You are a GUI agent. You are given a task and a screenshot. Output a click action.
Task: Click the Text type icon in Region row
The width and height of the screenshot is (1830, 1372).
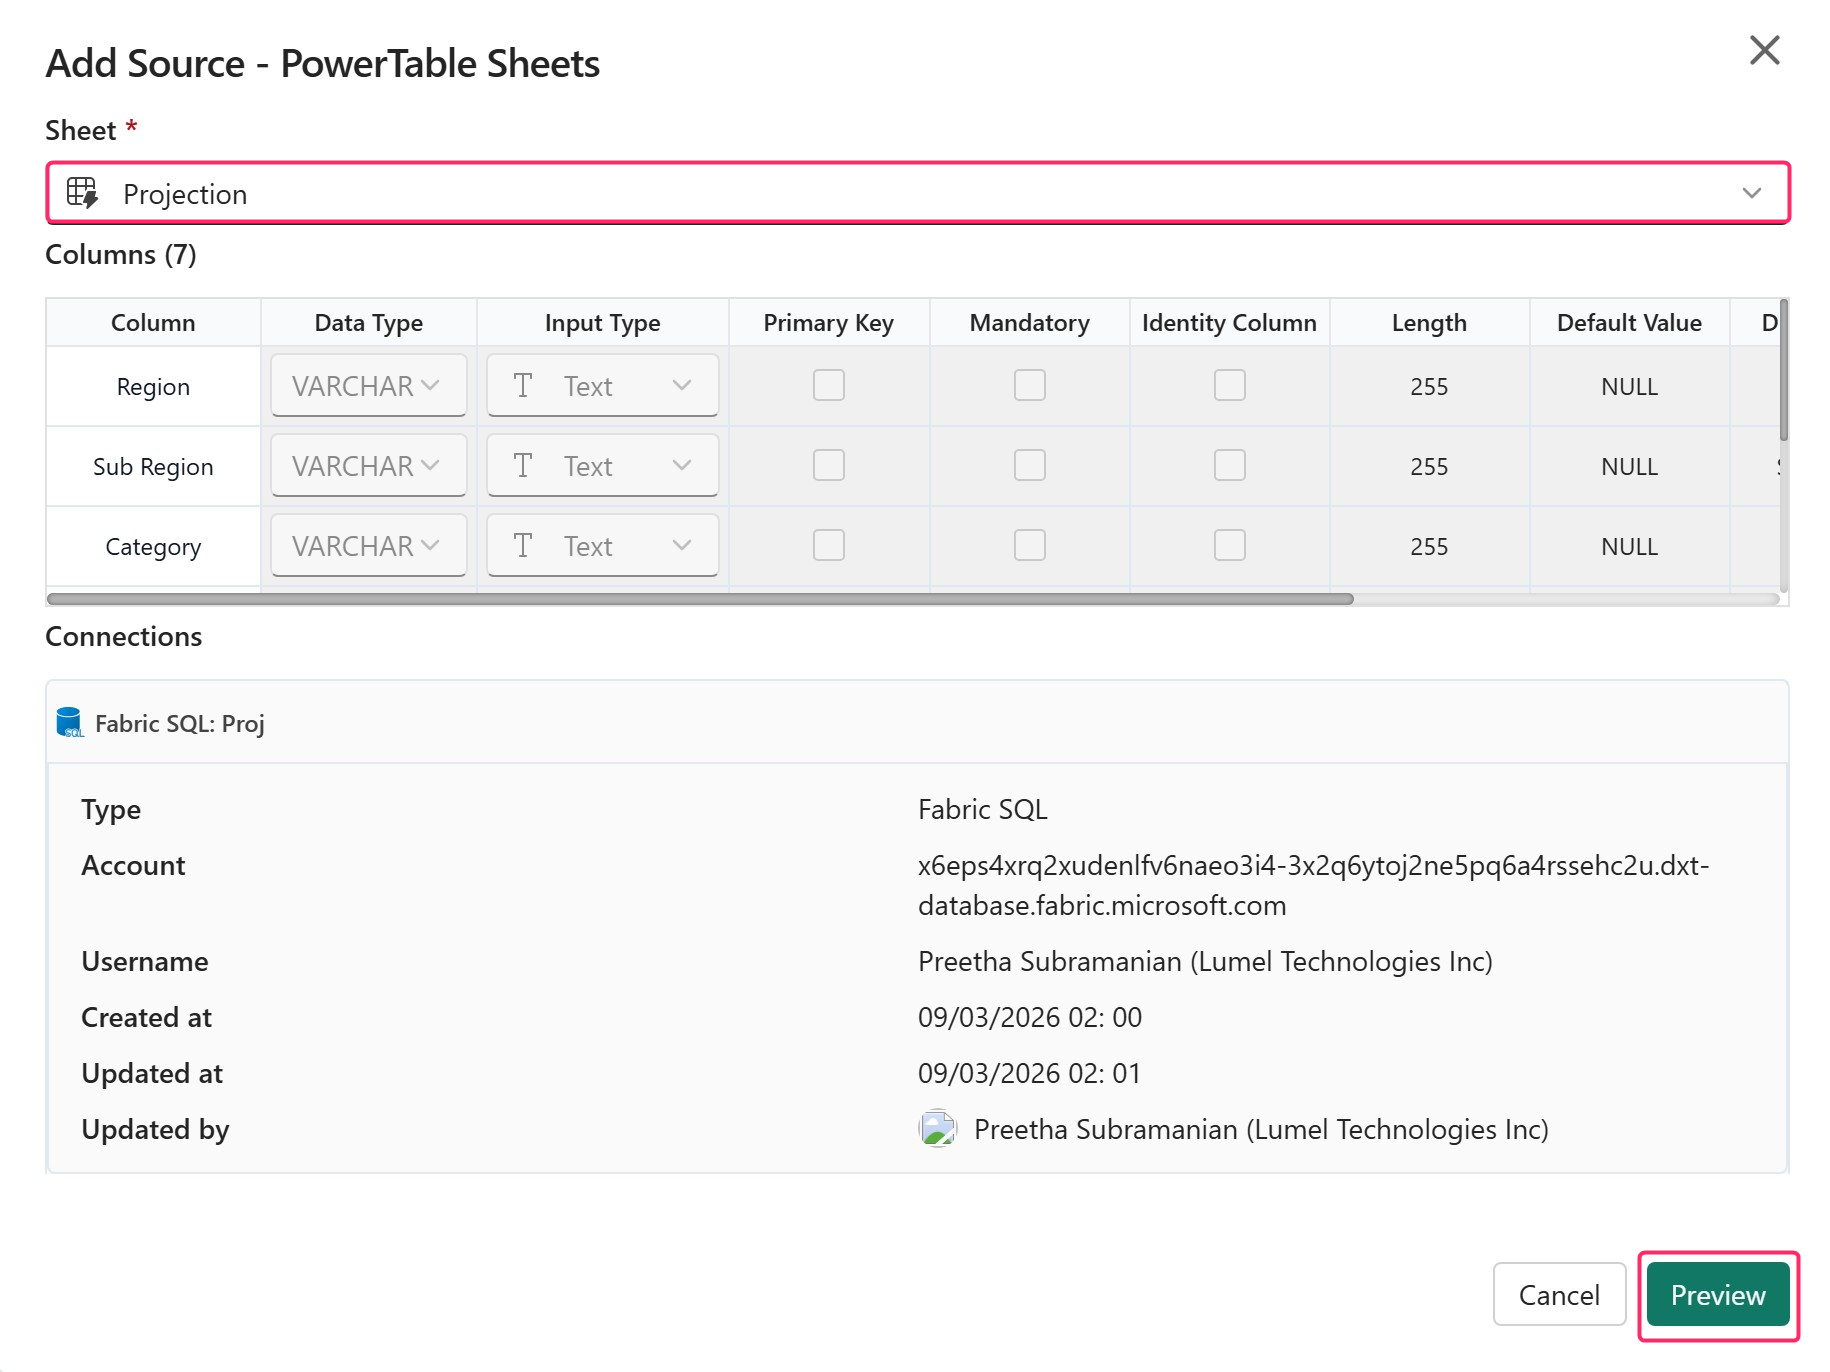coord(522,386)
